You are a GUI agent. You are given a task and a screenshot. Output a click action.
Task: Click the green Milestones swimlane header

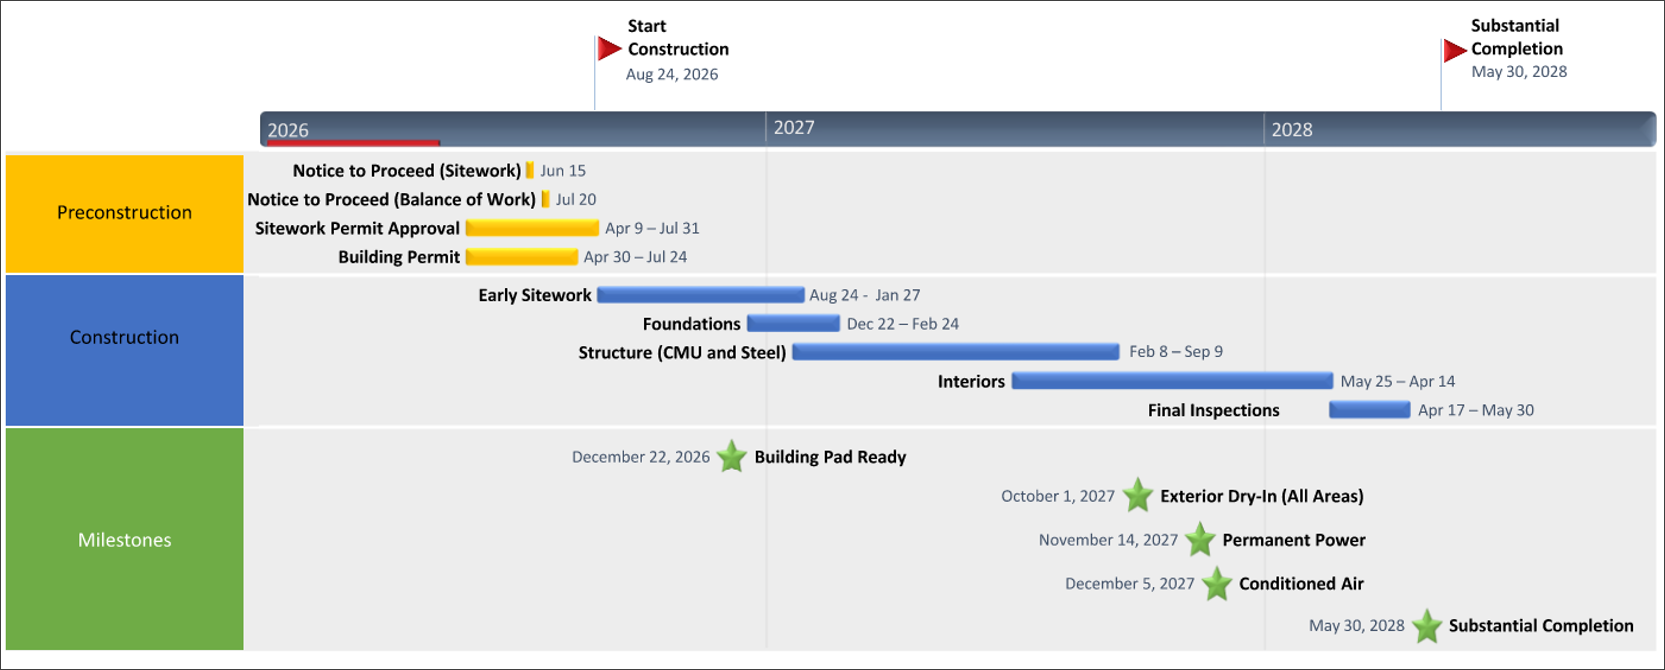124,539
